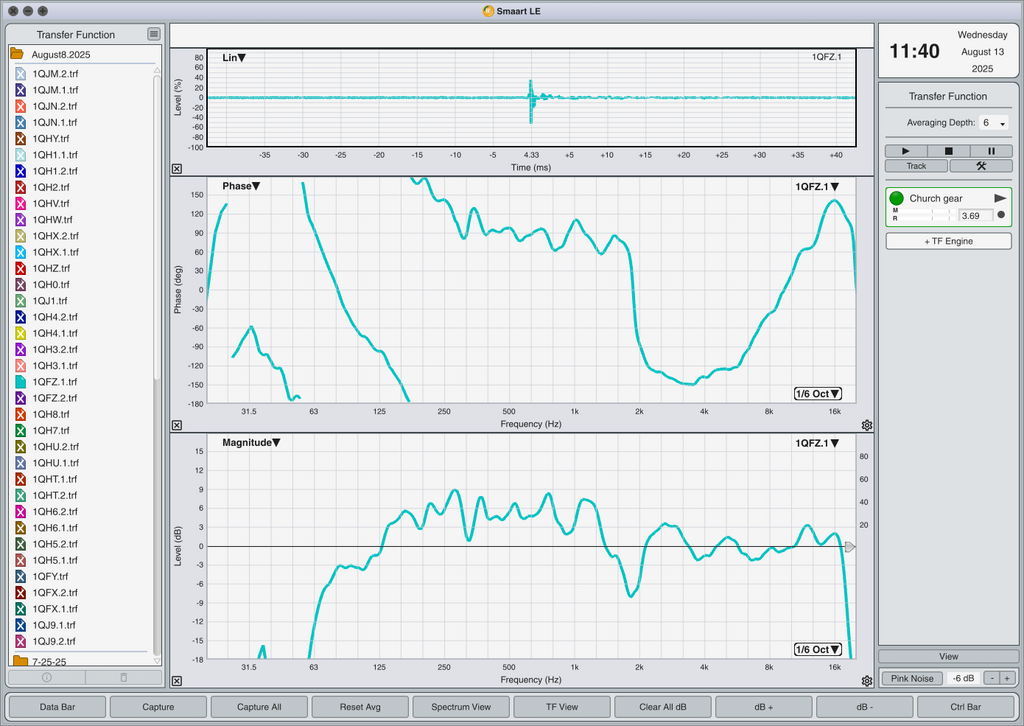Open the Averaging Depth dropdown
Screen dimensions: 1024x726
[993, 123]
